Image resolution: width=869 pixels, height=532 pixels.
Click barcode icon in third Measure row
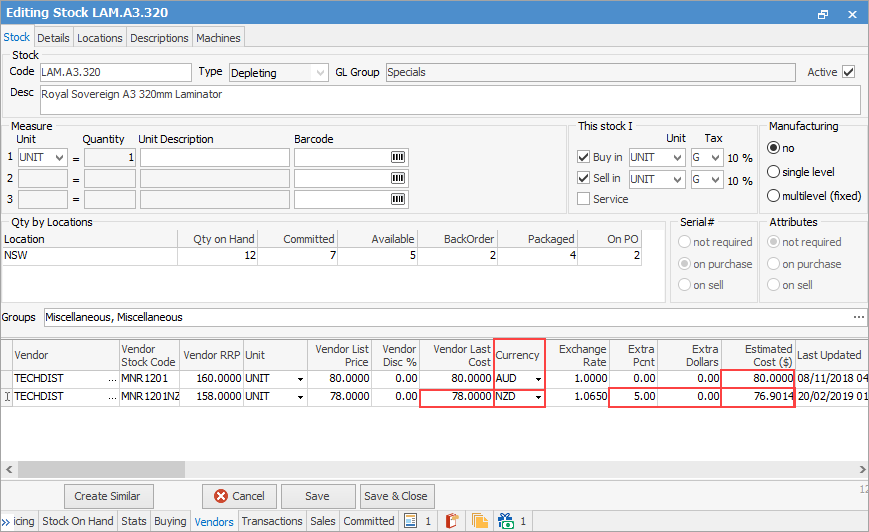coord(397,200)
